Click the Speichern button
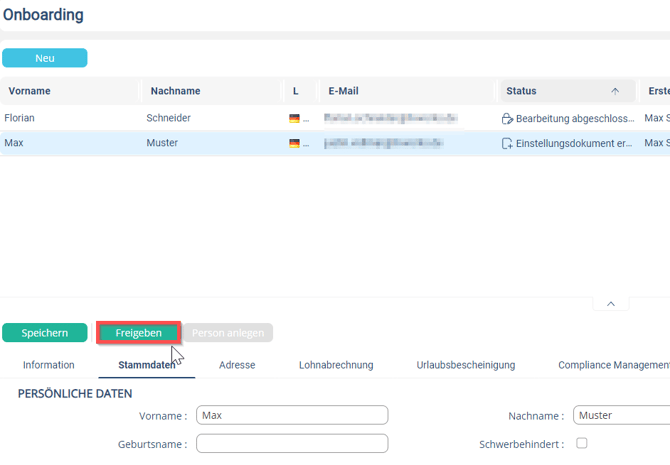The width and height of the screenshot is (670, 465). [x=45, y=333]
